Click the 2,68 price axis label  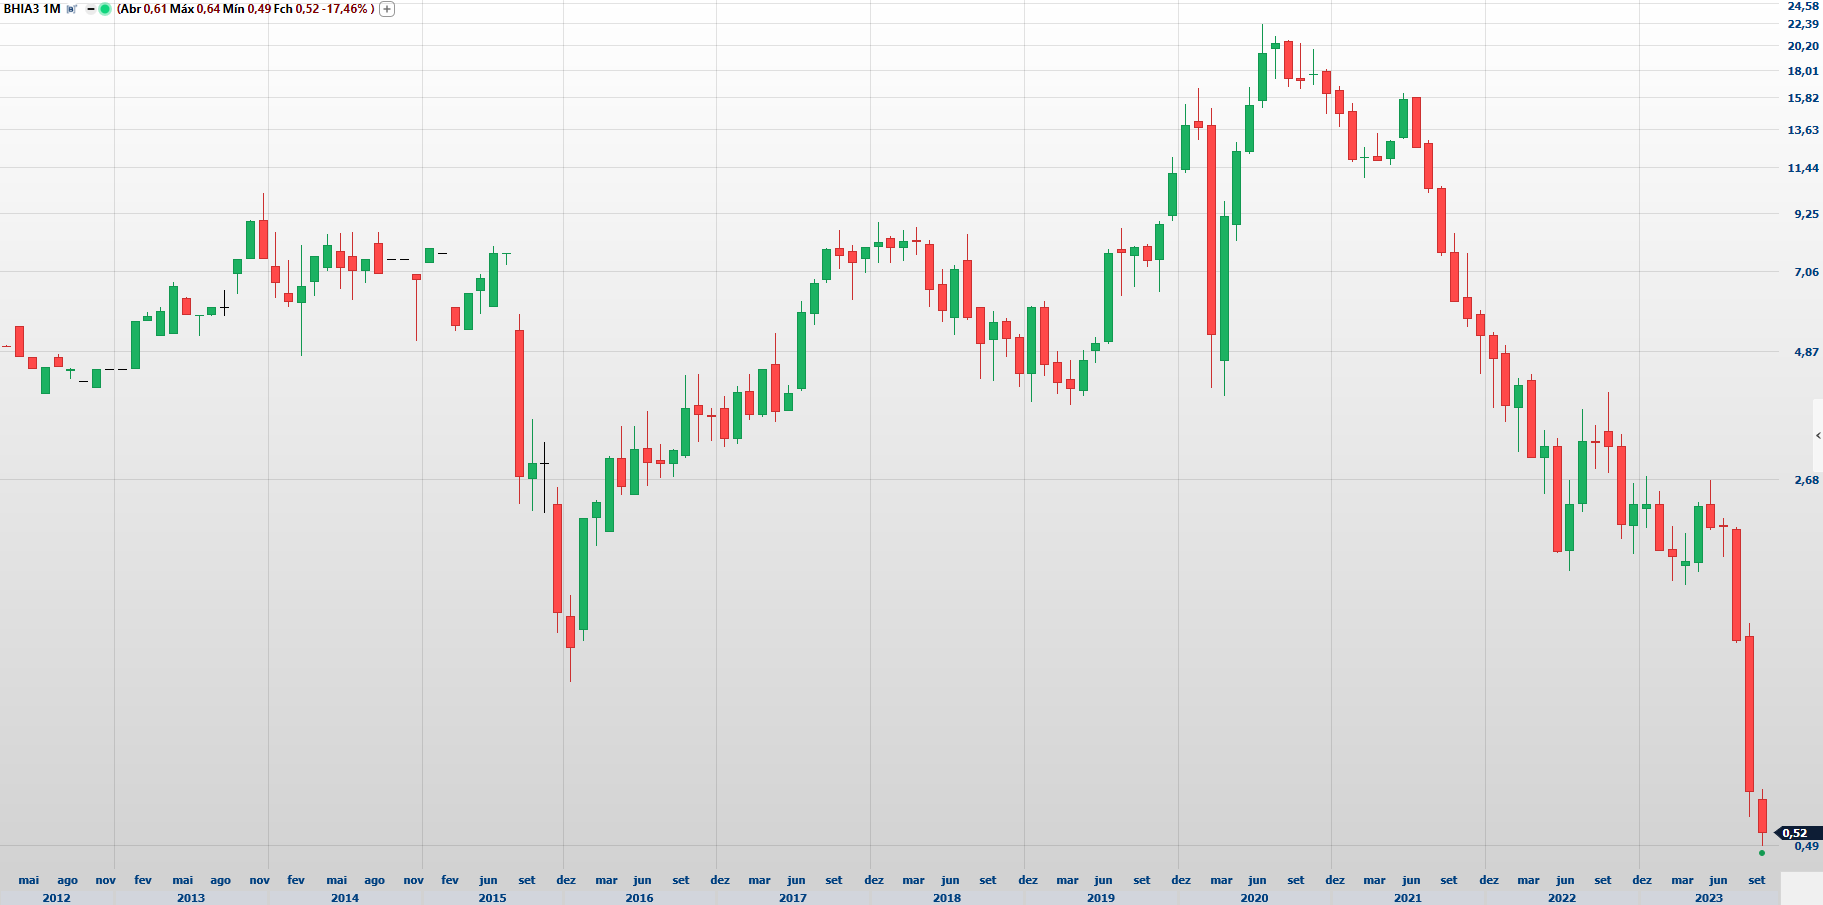1806,480
